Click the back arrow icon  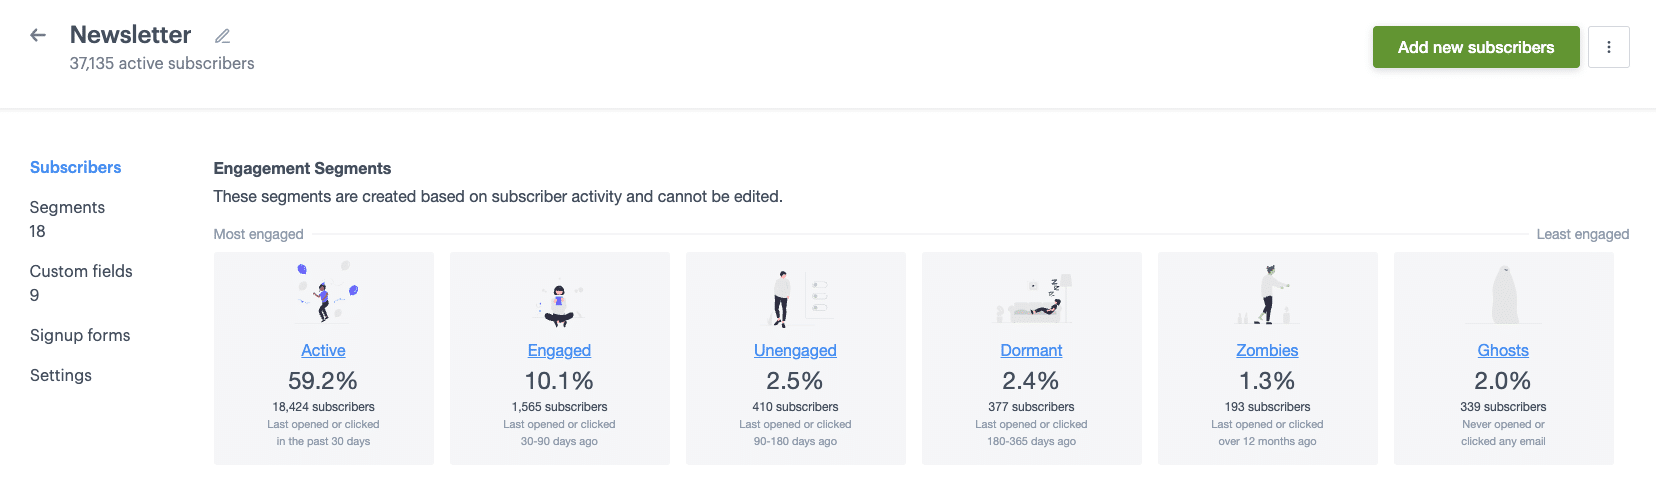click(x=38, y=36)
